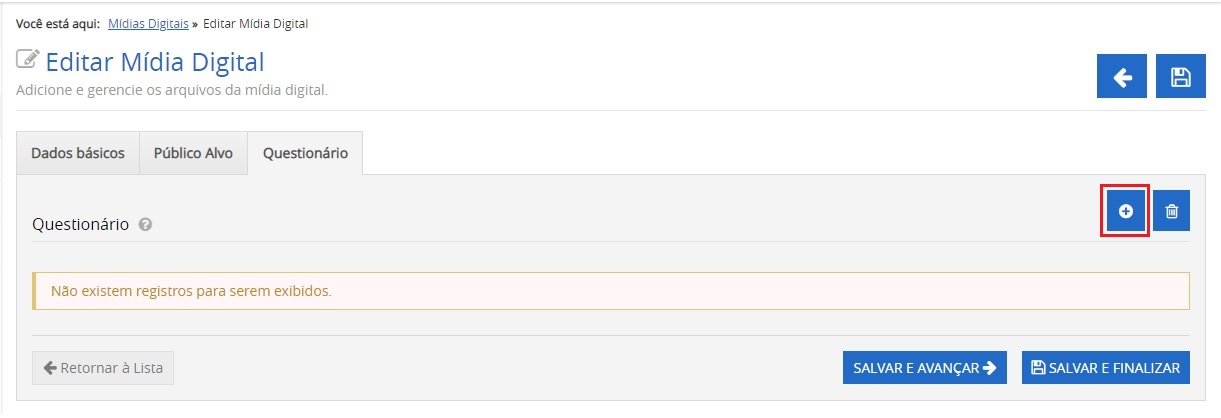
Task: Click the help question mark beside Questionário
Action: click(145, 225)
